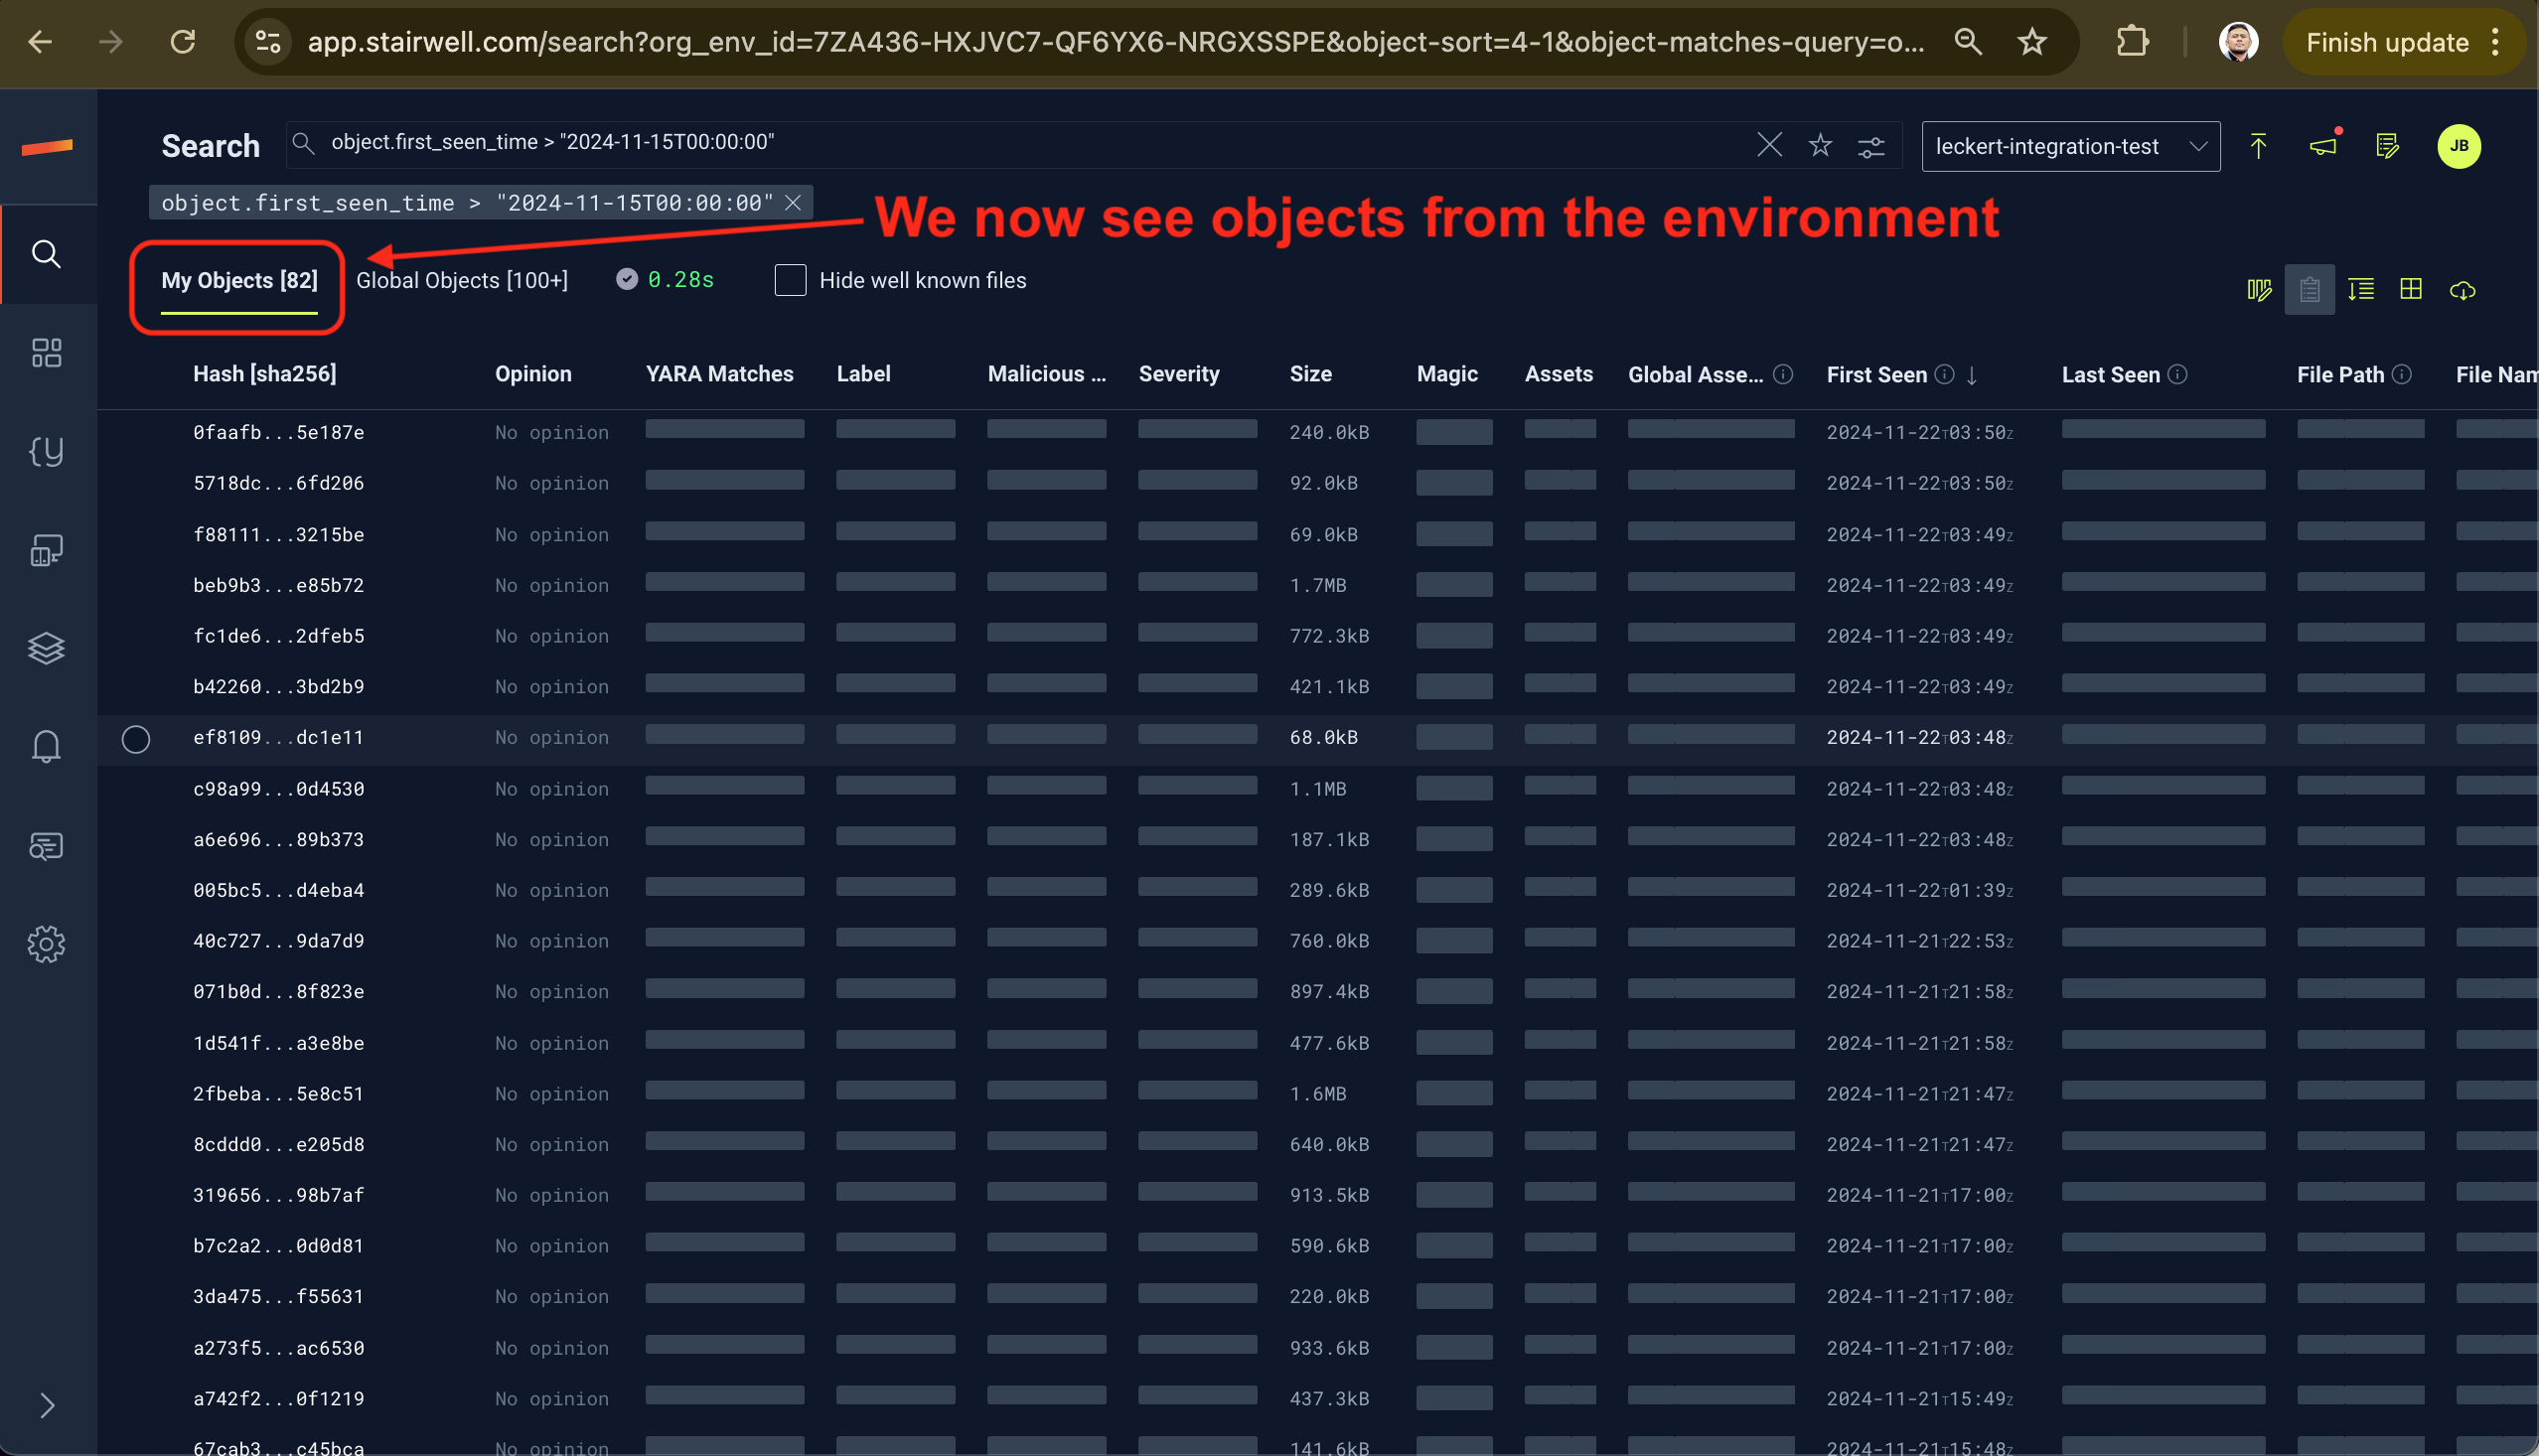
Task: Click the cloud download export icon
Action: (x=2462, y=291)
